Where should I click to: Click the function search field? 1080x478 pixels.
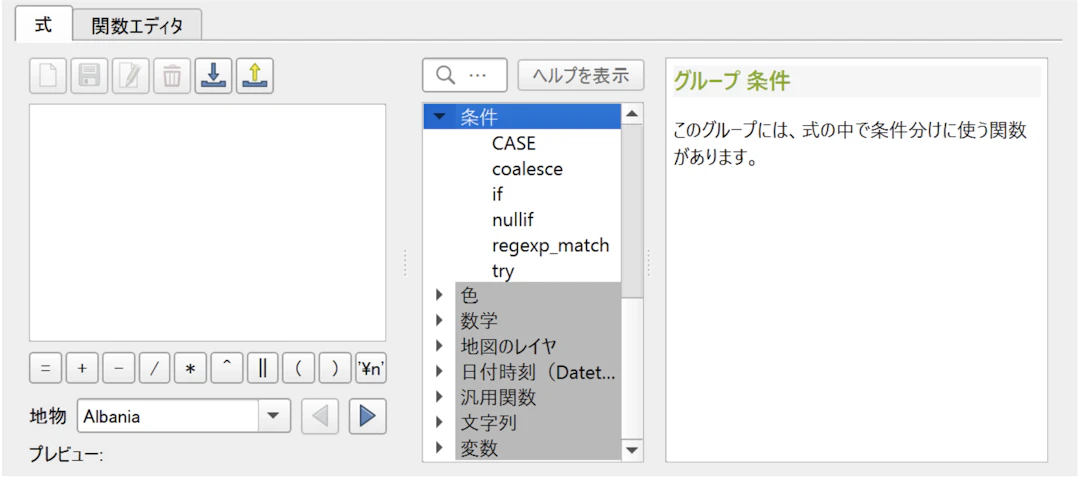click(465, 75)
